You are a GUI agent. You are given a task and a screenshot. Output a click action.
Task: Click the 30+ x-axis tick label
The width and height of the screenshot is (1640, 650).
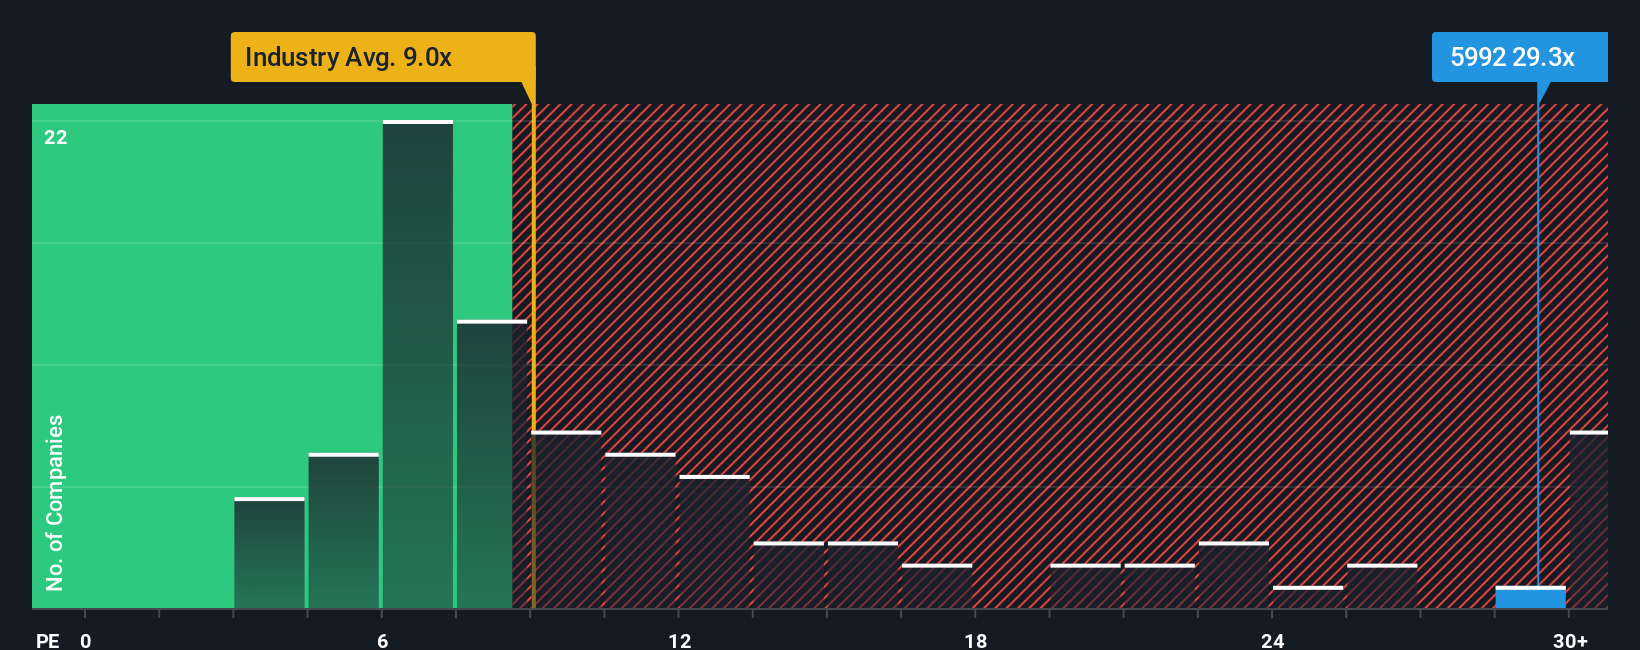(x=1570, y=640)
